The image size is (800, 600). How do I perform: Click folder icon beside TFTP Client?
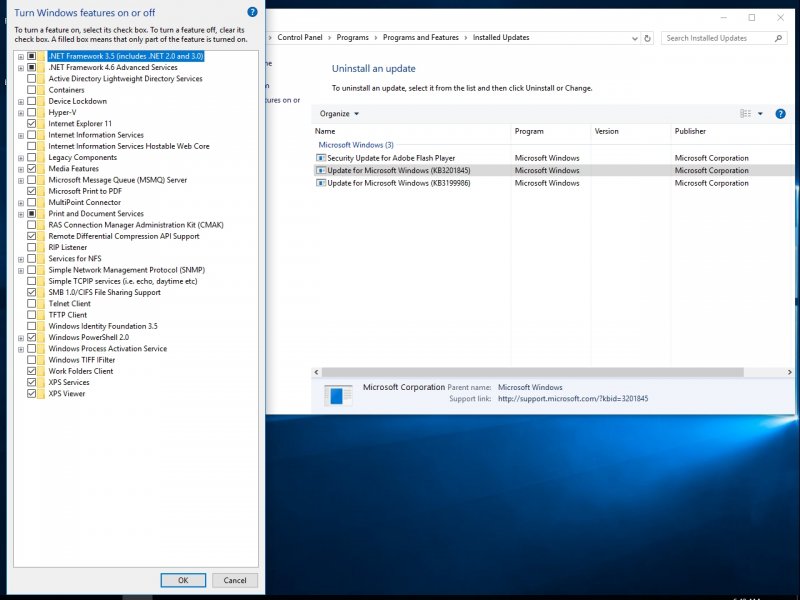[41, 315]
